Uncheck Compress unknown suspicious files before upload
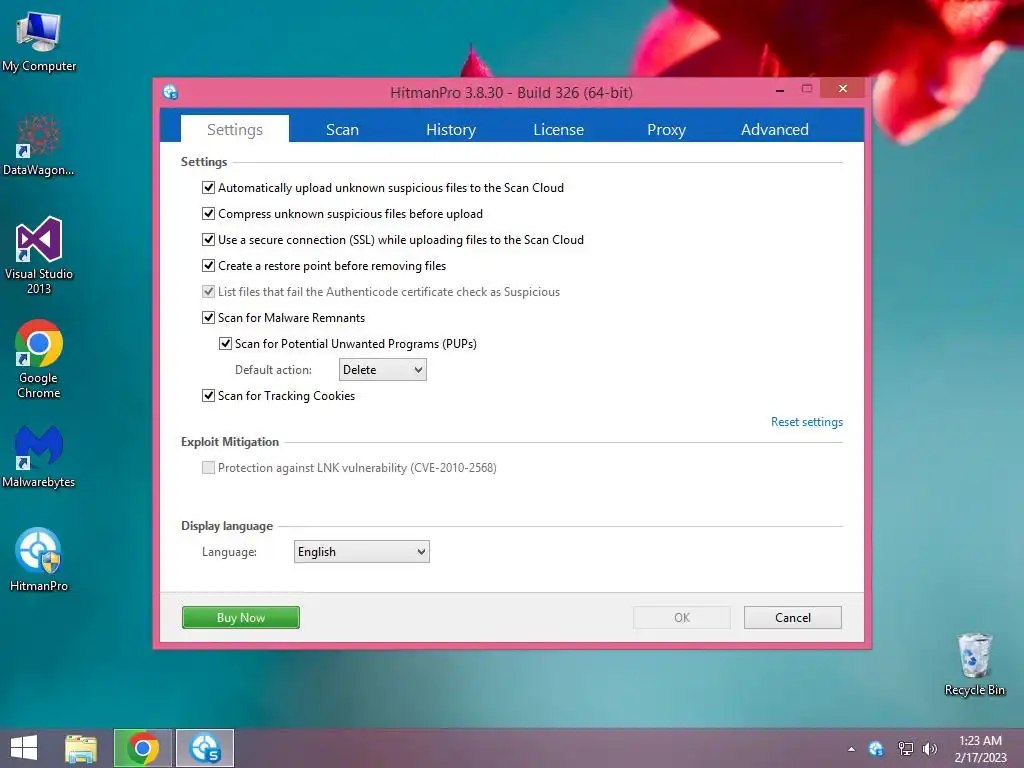Viewport: 1024px width, 768px height. [x=208, y=214]
